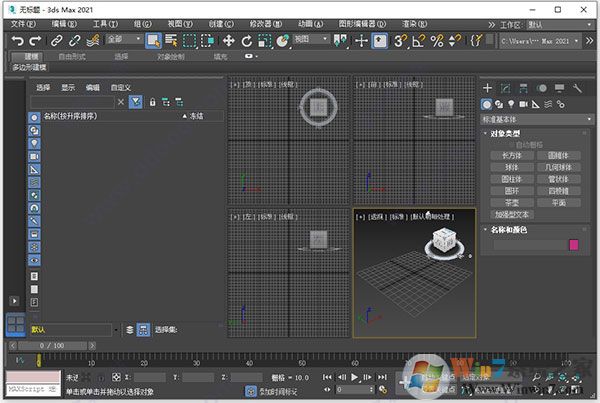
Task: Activate the Select Object tool
Action: coord(153,40)
